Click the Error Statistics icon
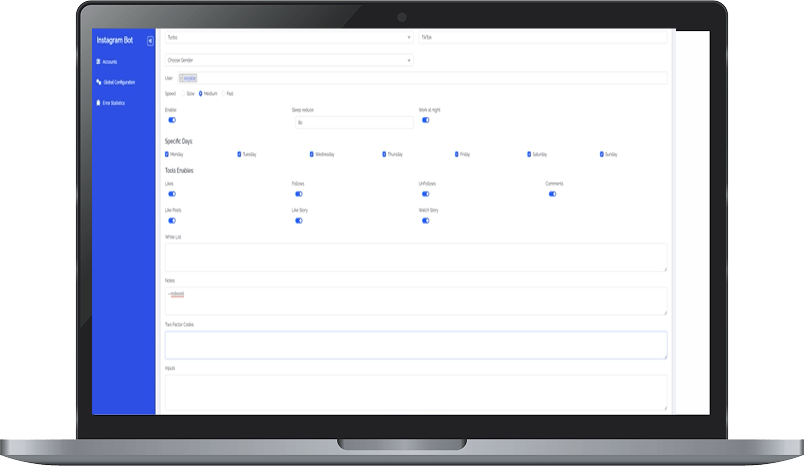The height and width of the screenshot is (466, 804). point(98,103)
